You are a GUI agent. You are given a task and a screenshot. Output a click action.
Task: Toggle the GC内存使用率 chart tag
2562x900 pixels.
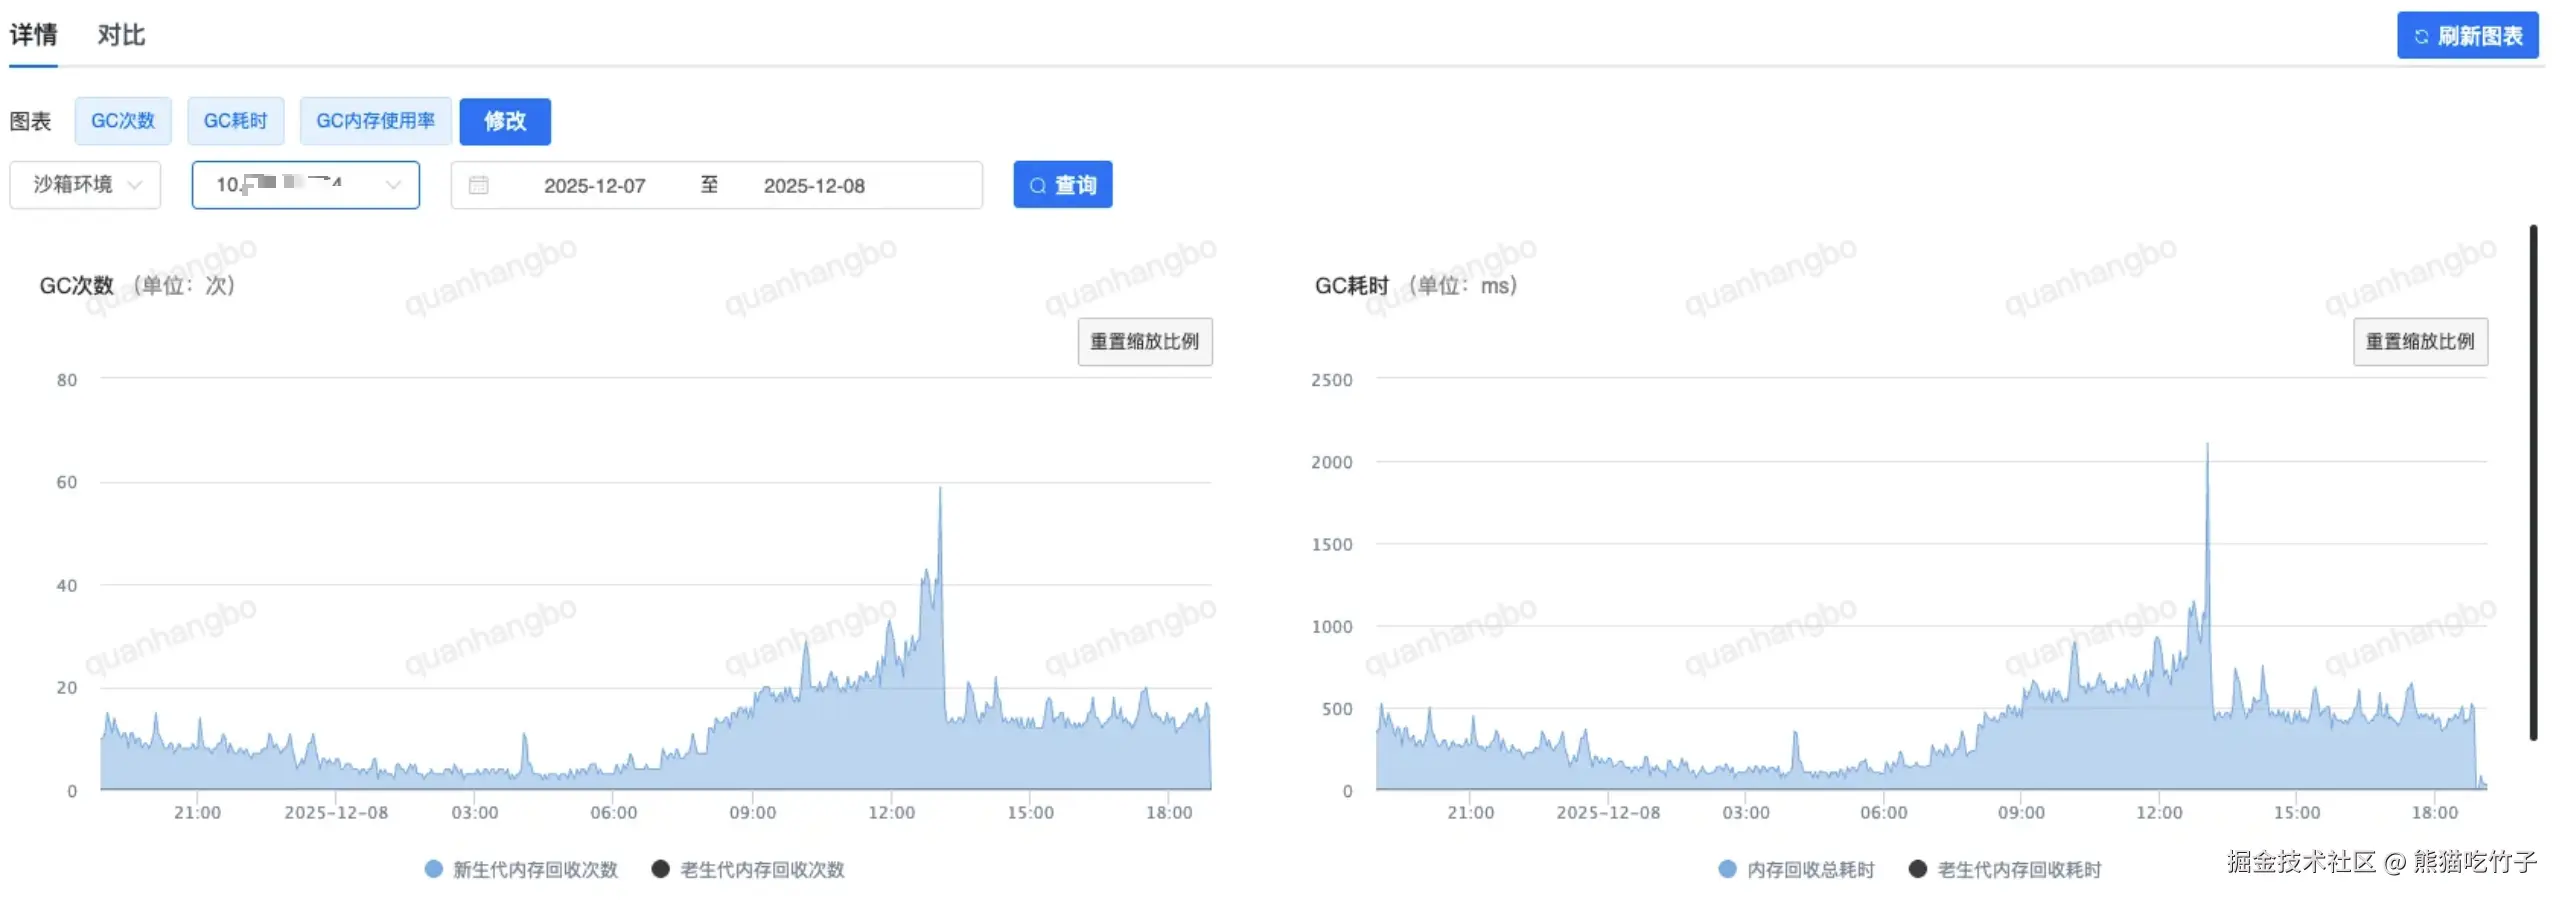[376, 121]
